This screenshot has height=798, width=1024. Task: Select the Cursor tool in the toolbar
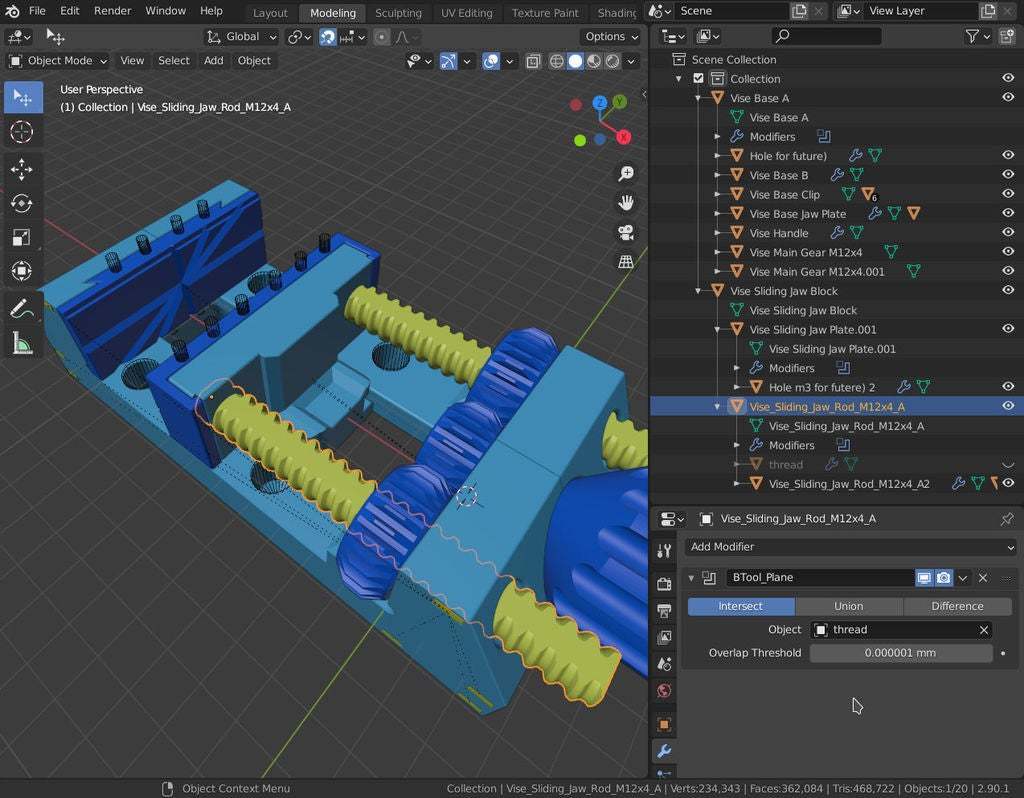(x=22, y=132)
